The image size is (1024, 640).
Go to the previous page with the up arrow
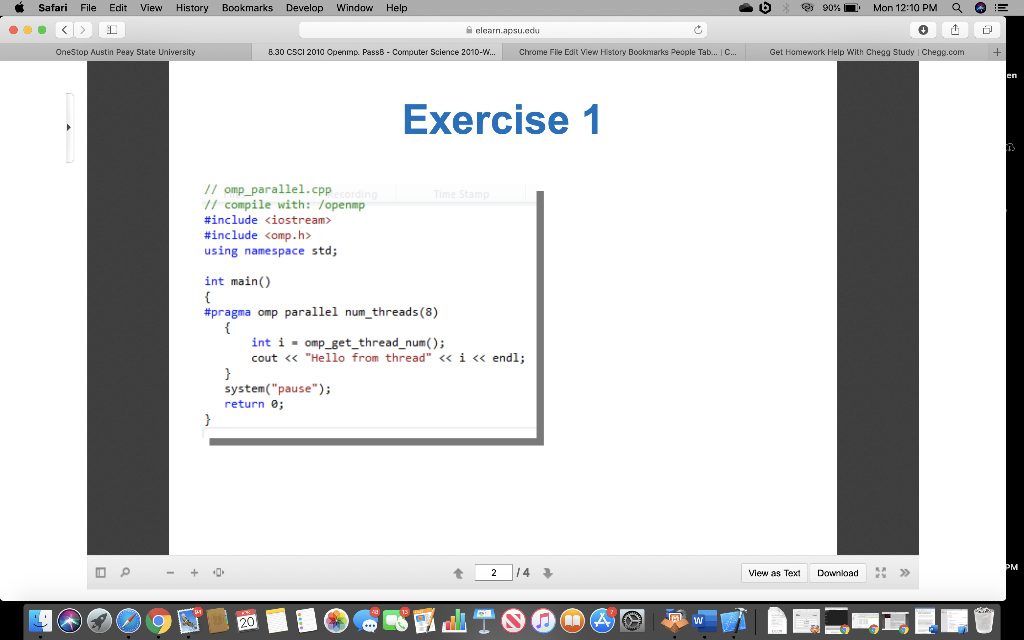click(457, 572)
